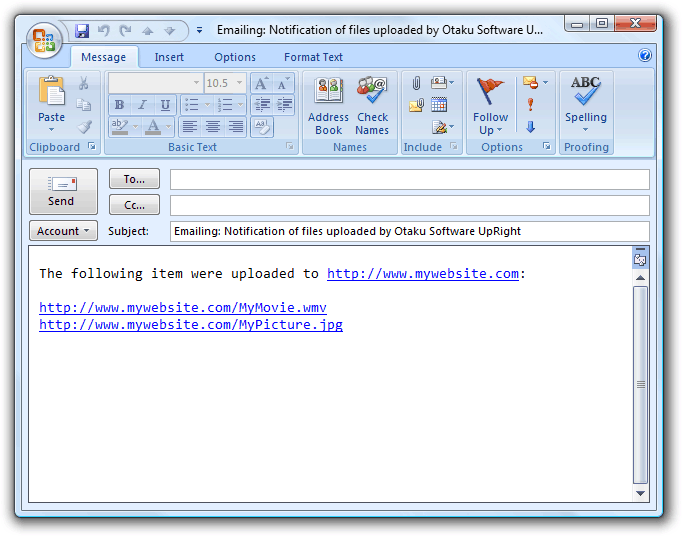The width and height of the screenshot is (682, 536).
Task: Customize Quick Access Toolbar dropdown
Action: click(x=199, y=30)
